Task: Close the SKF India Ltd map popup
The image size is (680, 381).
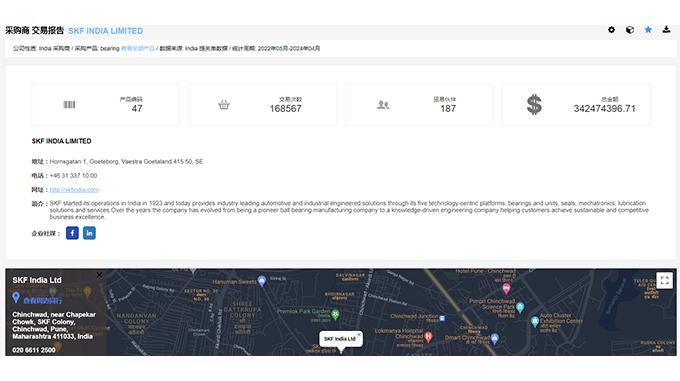Action: point(359,335)
